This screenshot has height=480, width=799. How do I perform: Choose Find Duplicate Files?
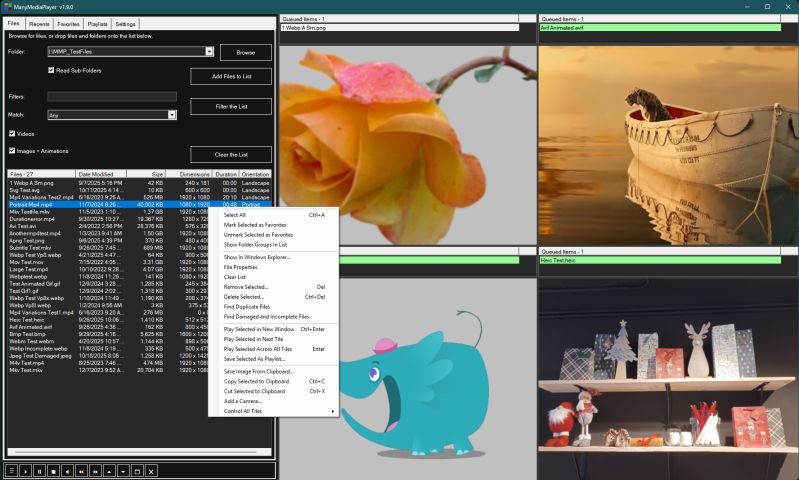tap(274, 307)
